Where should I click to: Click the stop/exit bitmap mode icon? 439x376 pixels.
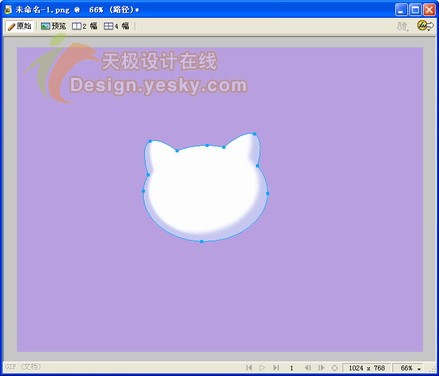click(x=335, y=368)
